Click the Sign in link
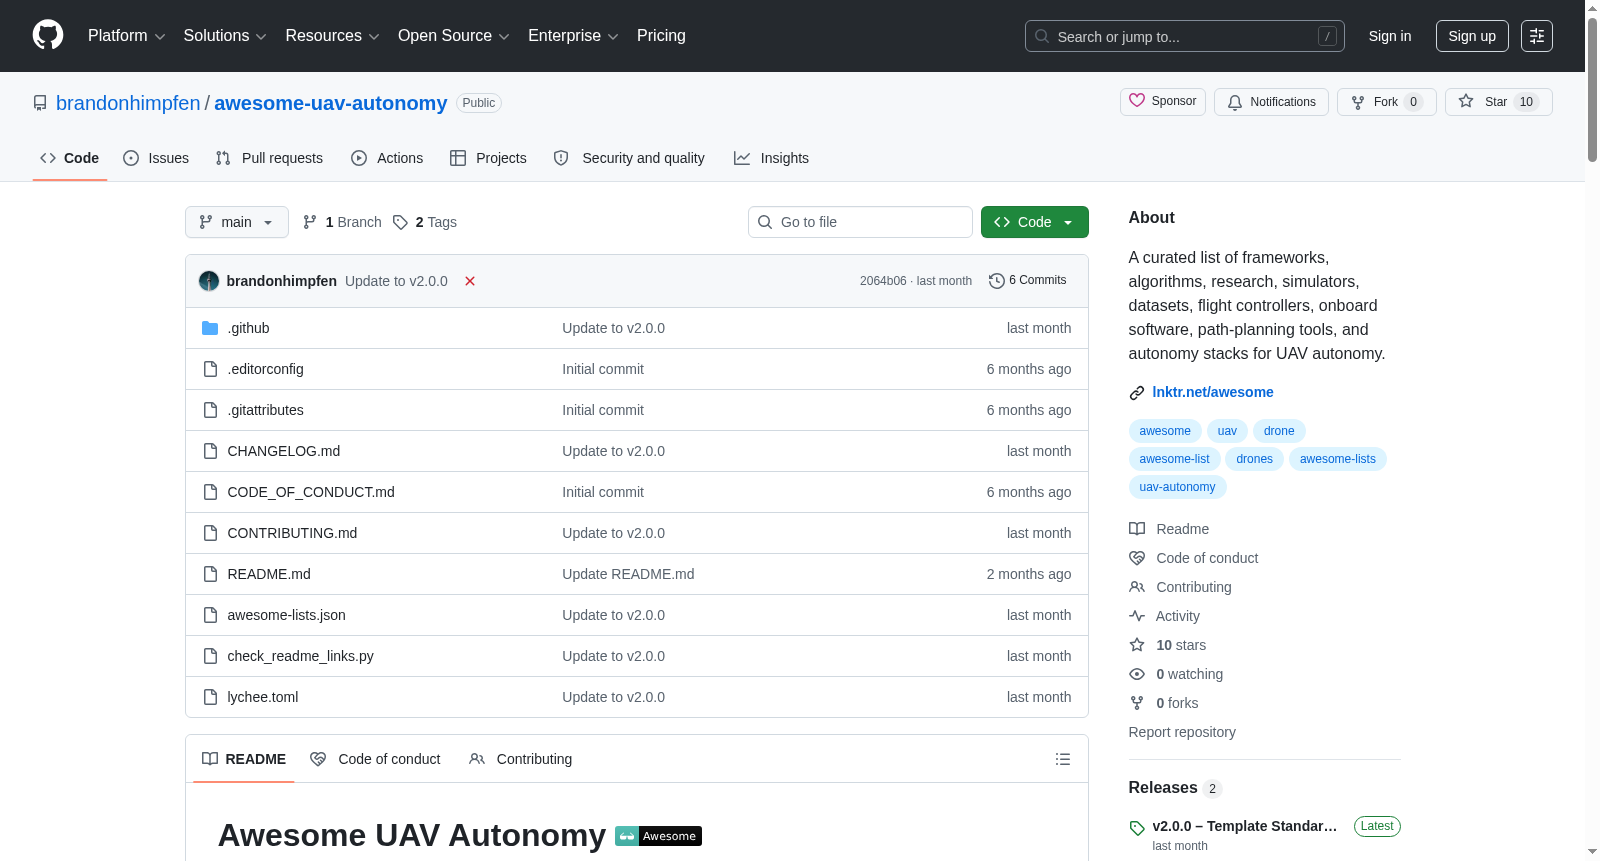This screenshot has width=1600, height=861. 1390,36
